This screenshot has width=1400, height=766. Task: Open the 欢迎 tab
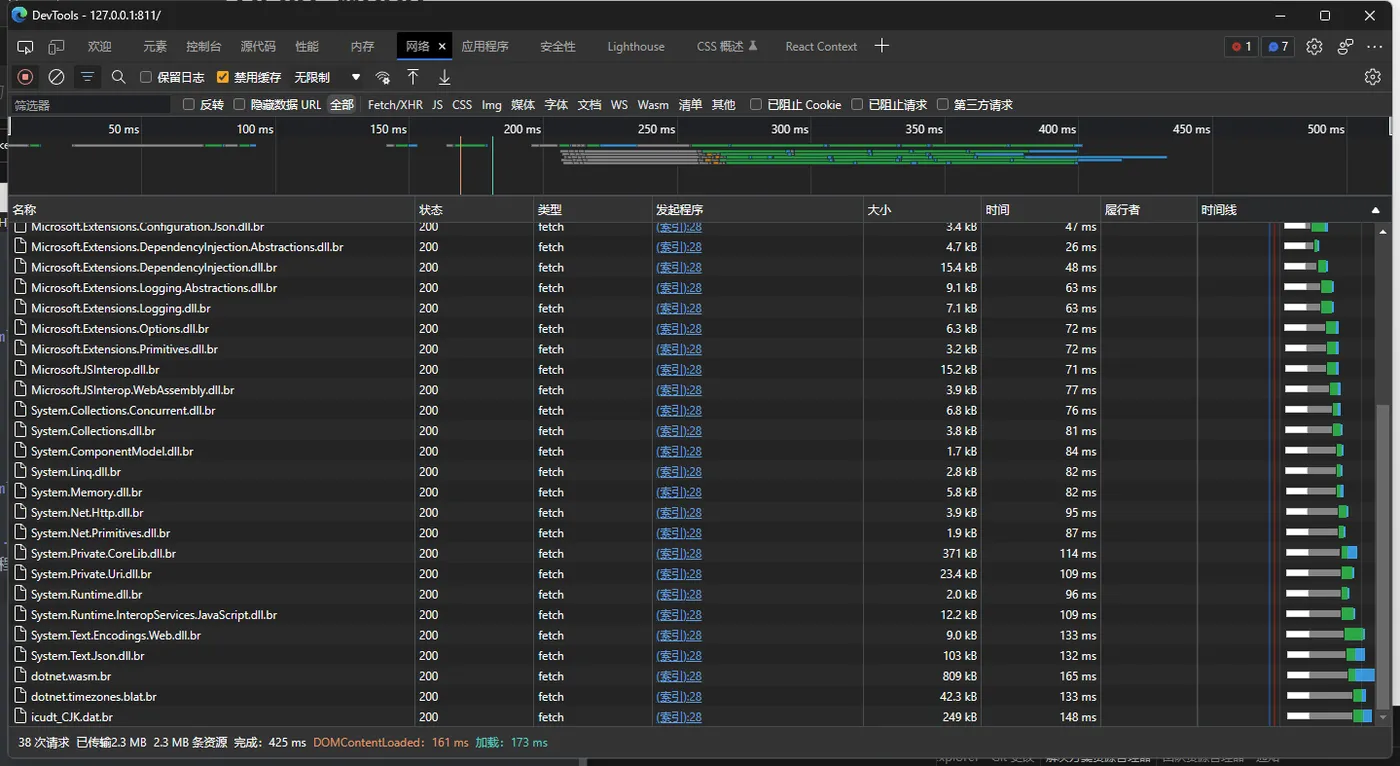99,47
